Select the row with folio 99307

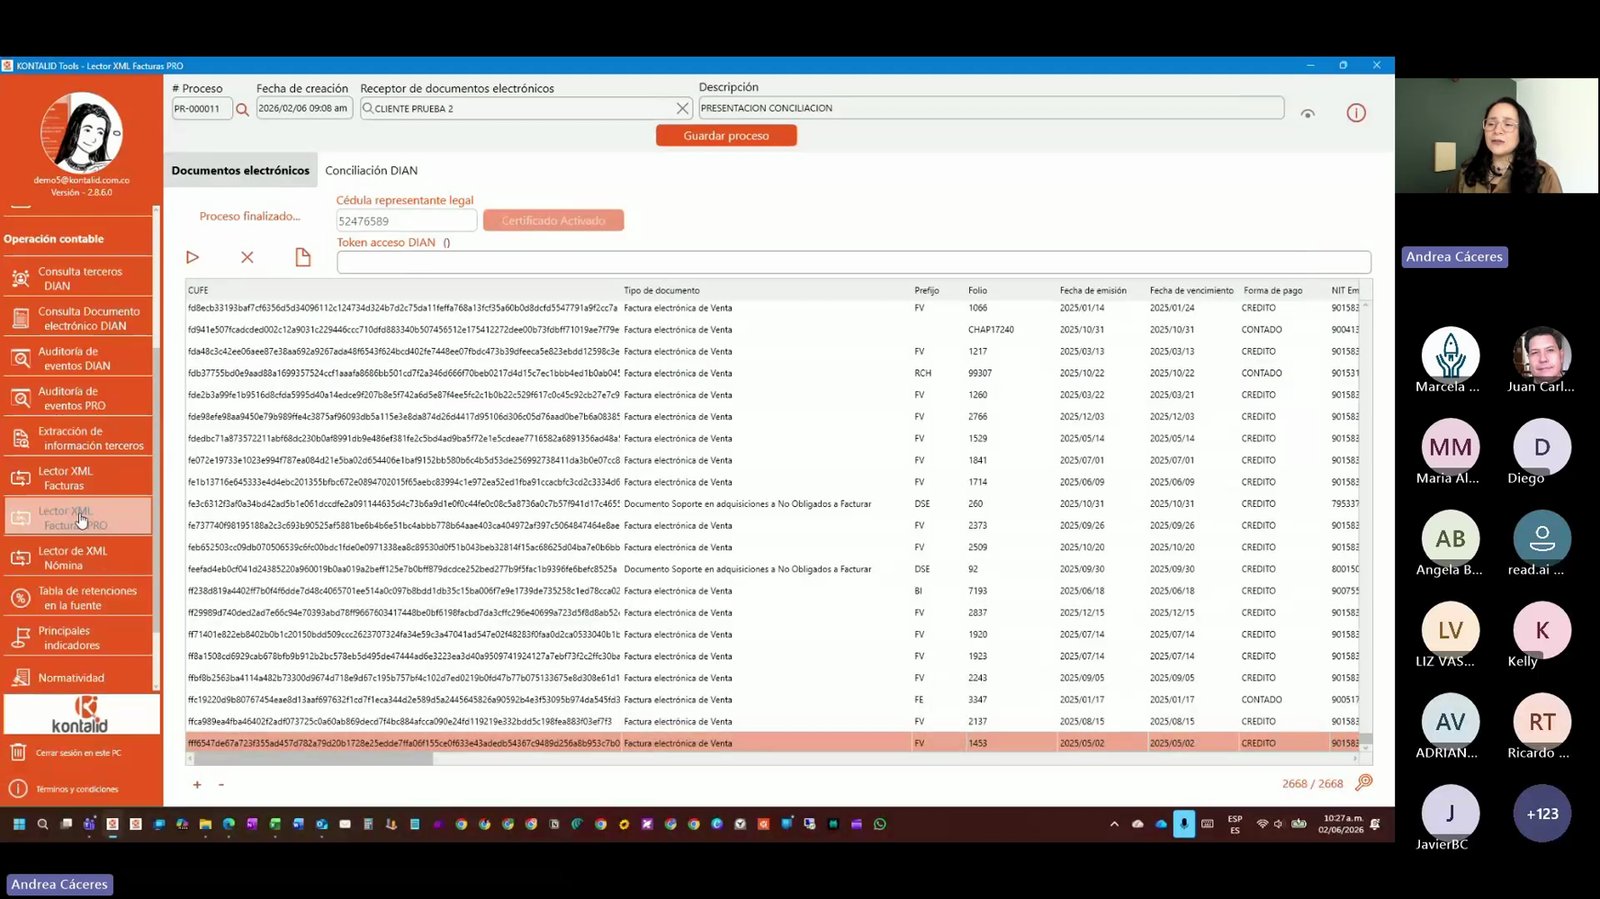point(772,373)
